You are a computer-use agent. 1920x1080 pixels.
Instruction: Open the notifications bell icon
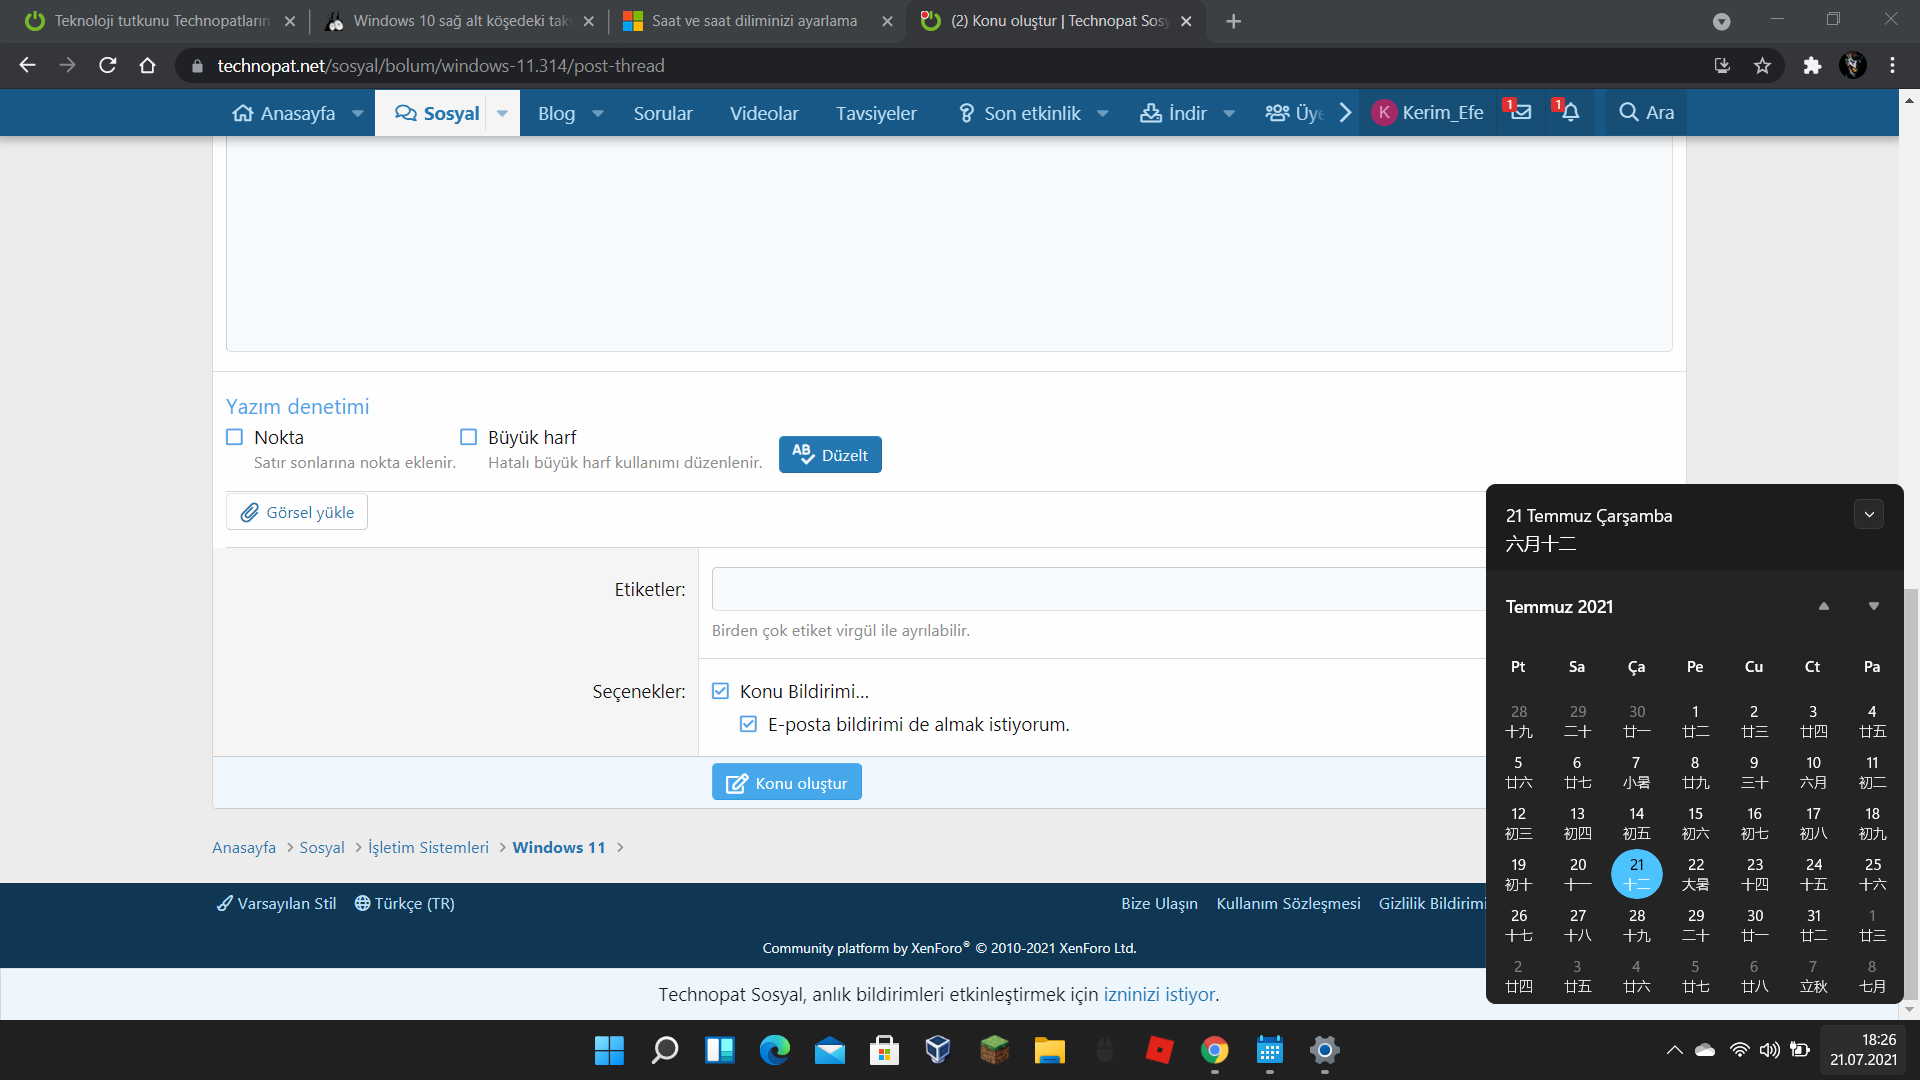tap(1570, 112)
